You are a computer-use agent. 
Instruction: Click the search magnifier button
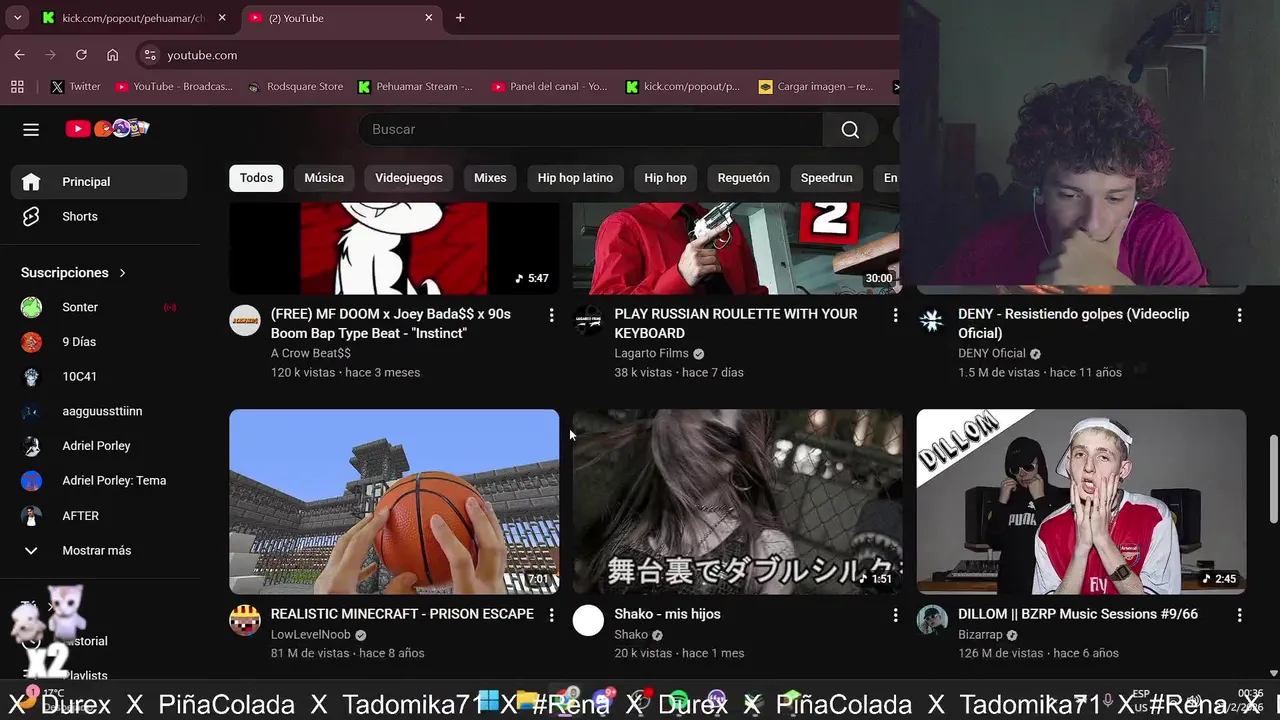pyautogui.click(x=850, y=129)
